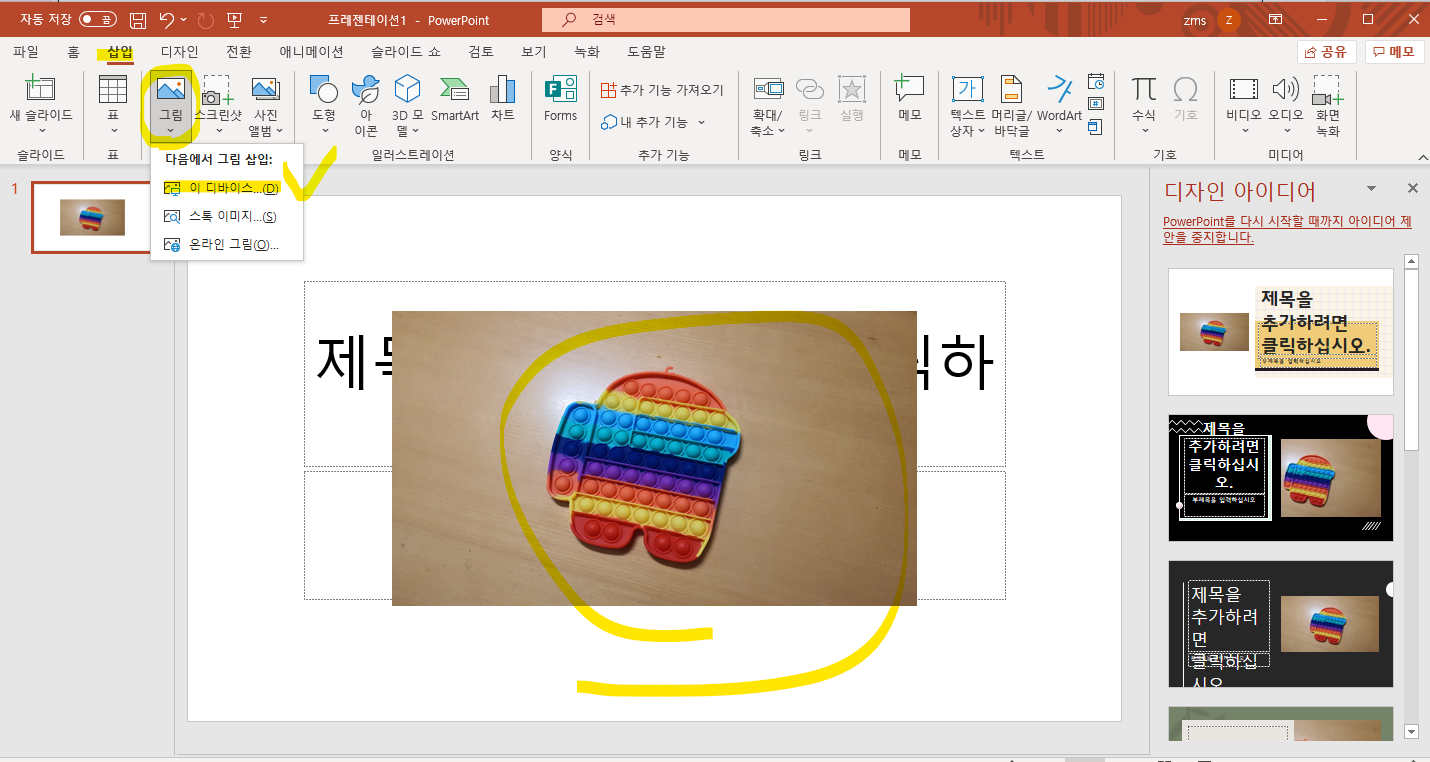
Task: Select 온라인 그림 menu entry
Action: tap(227, 244)
